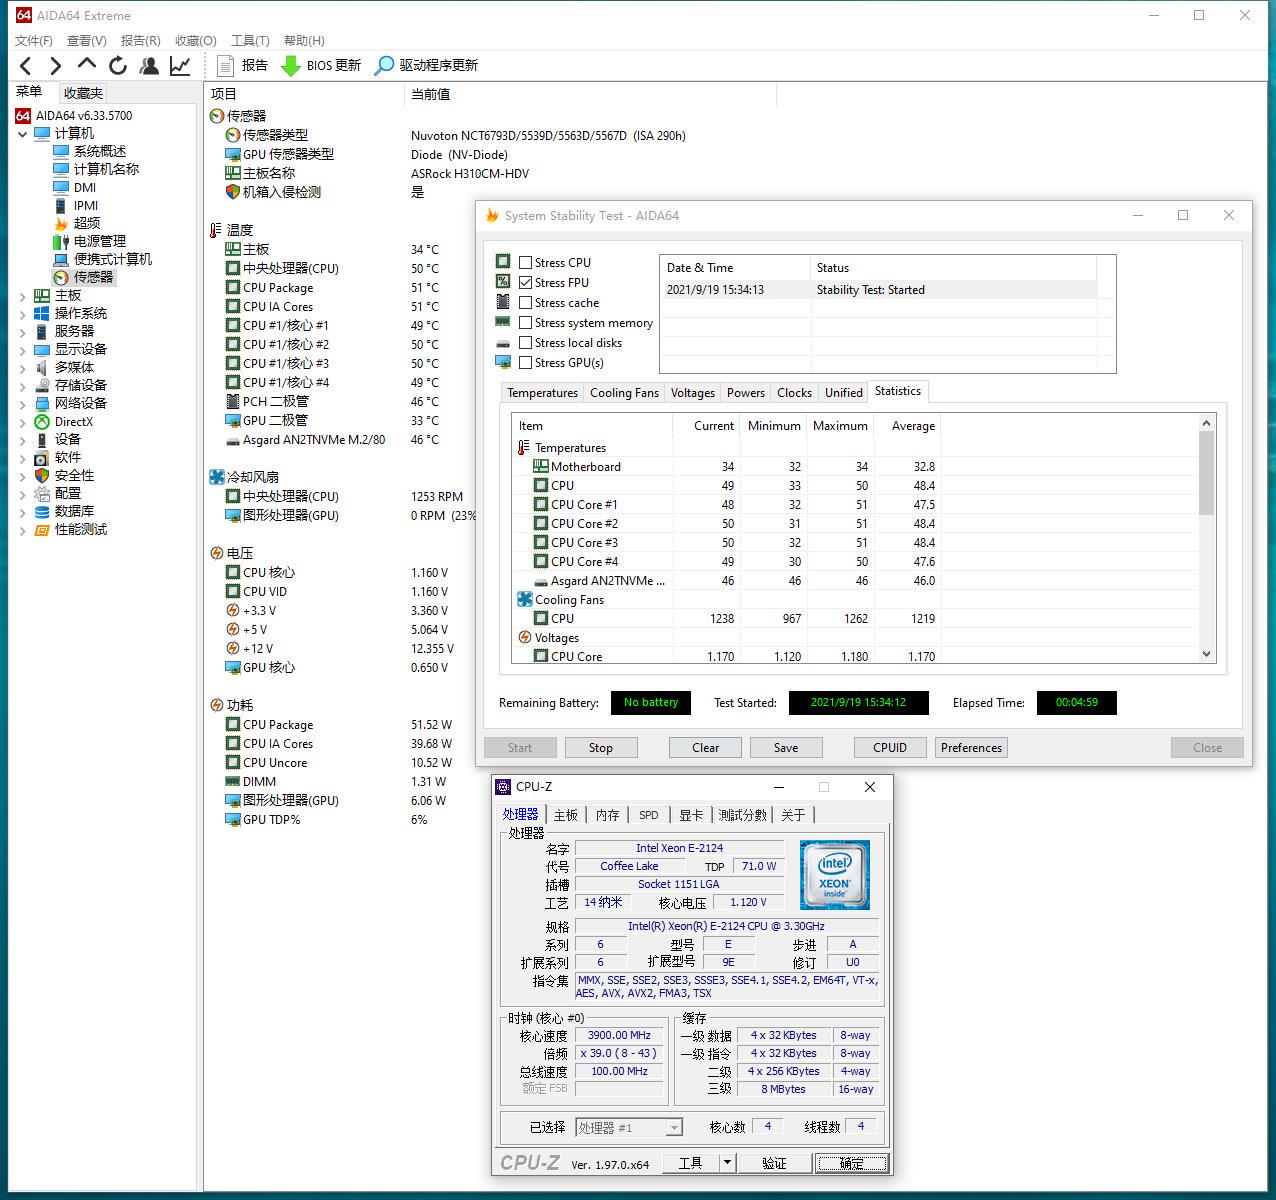
Task: Open the processor selection dropdown in CPU-Z
Action: coord(674,1128)
